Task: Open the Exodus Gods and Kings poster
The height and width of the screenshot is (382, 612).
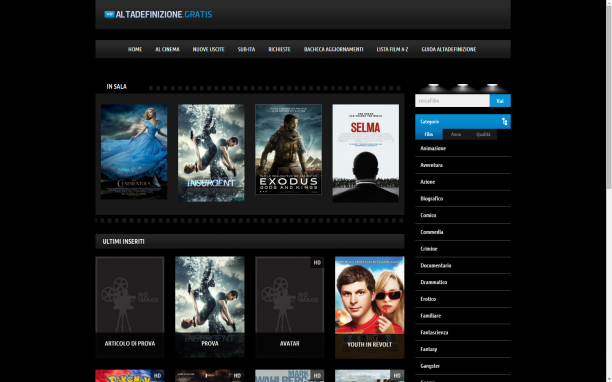Action: pyautogui.click(x=288, y=149)
